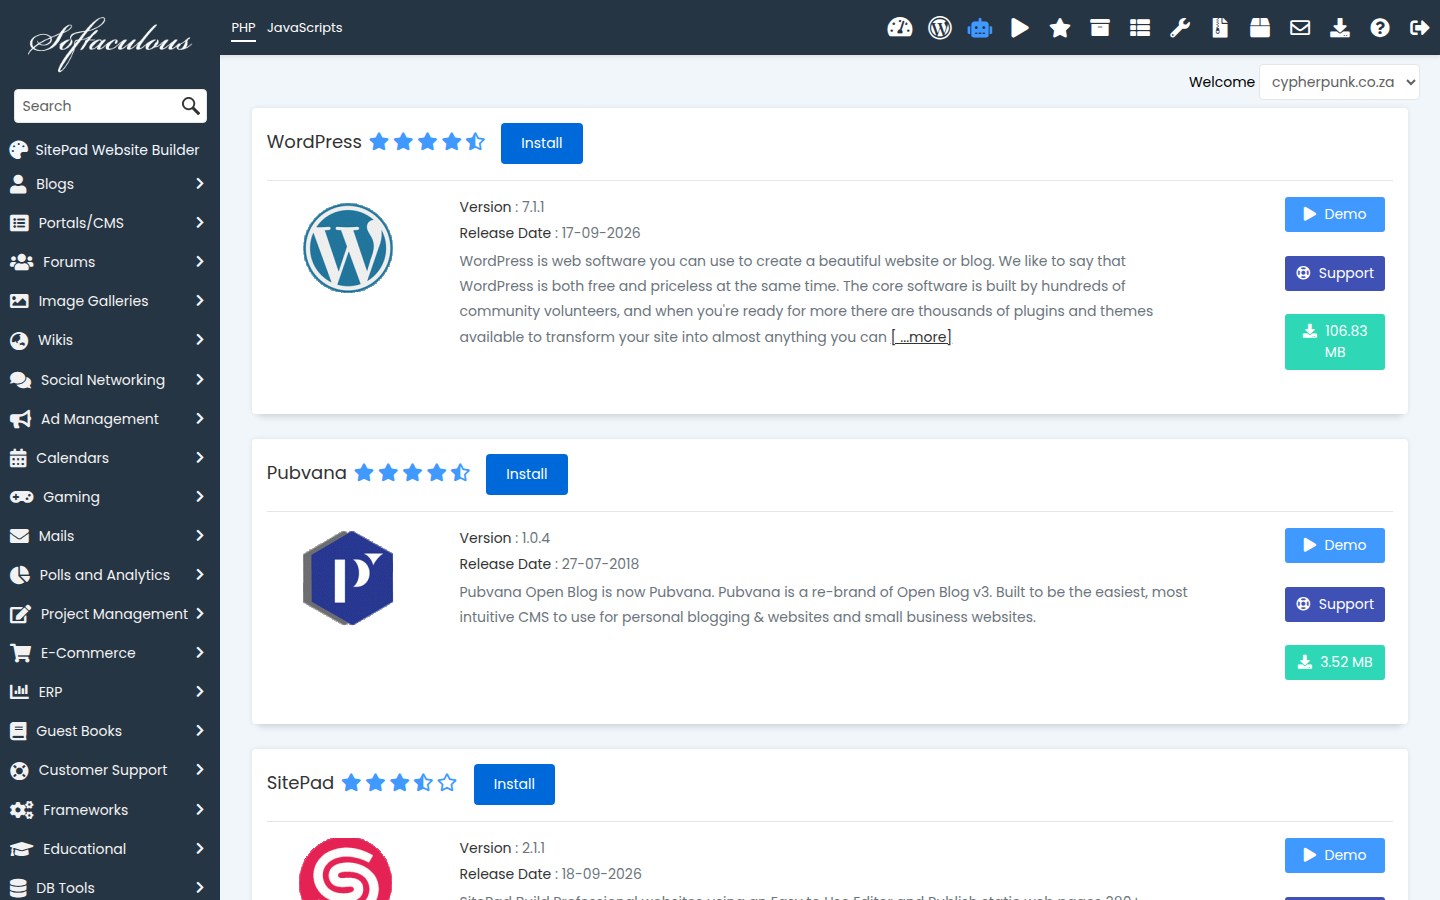Expand the E-Commerce category

(110, 653)
